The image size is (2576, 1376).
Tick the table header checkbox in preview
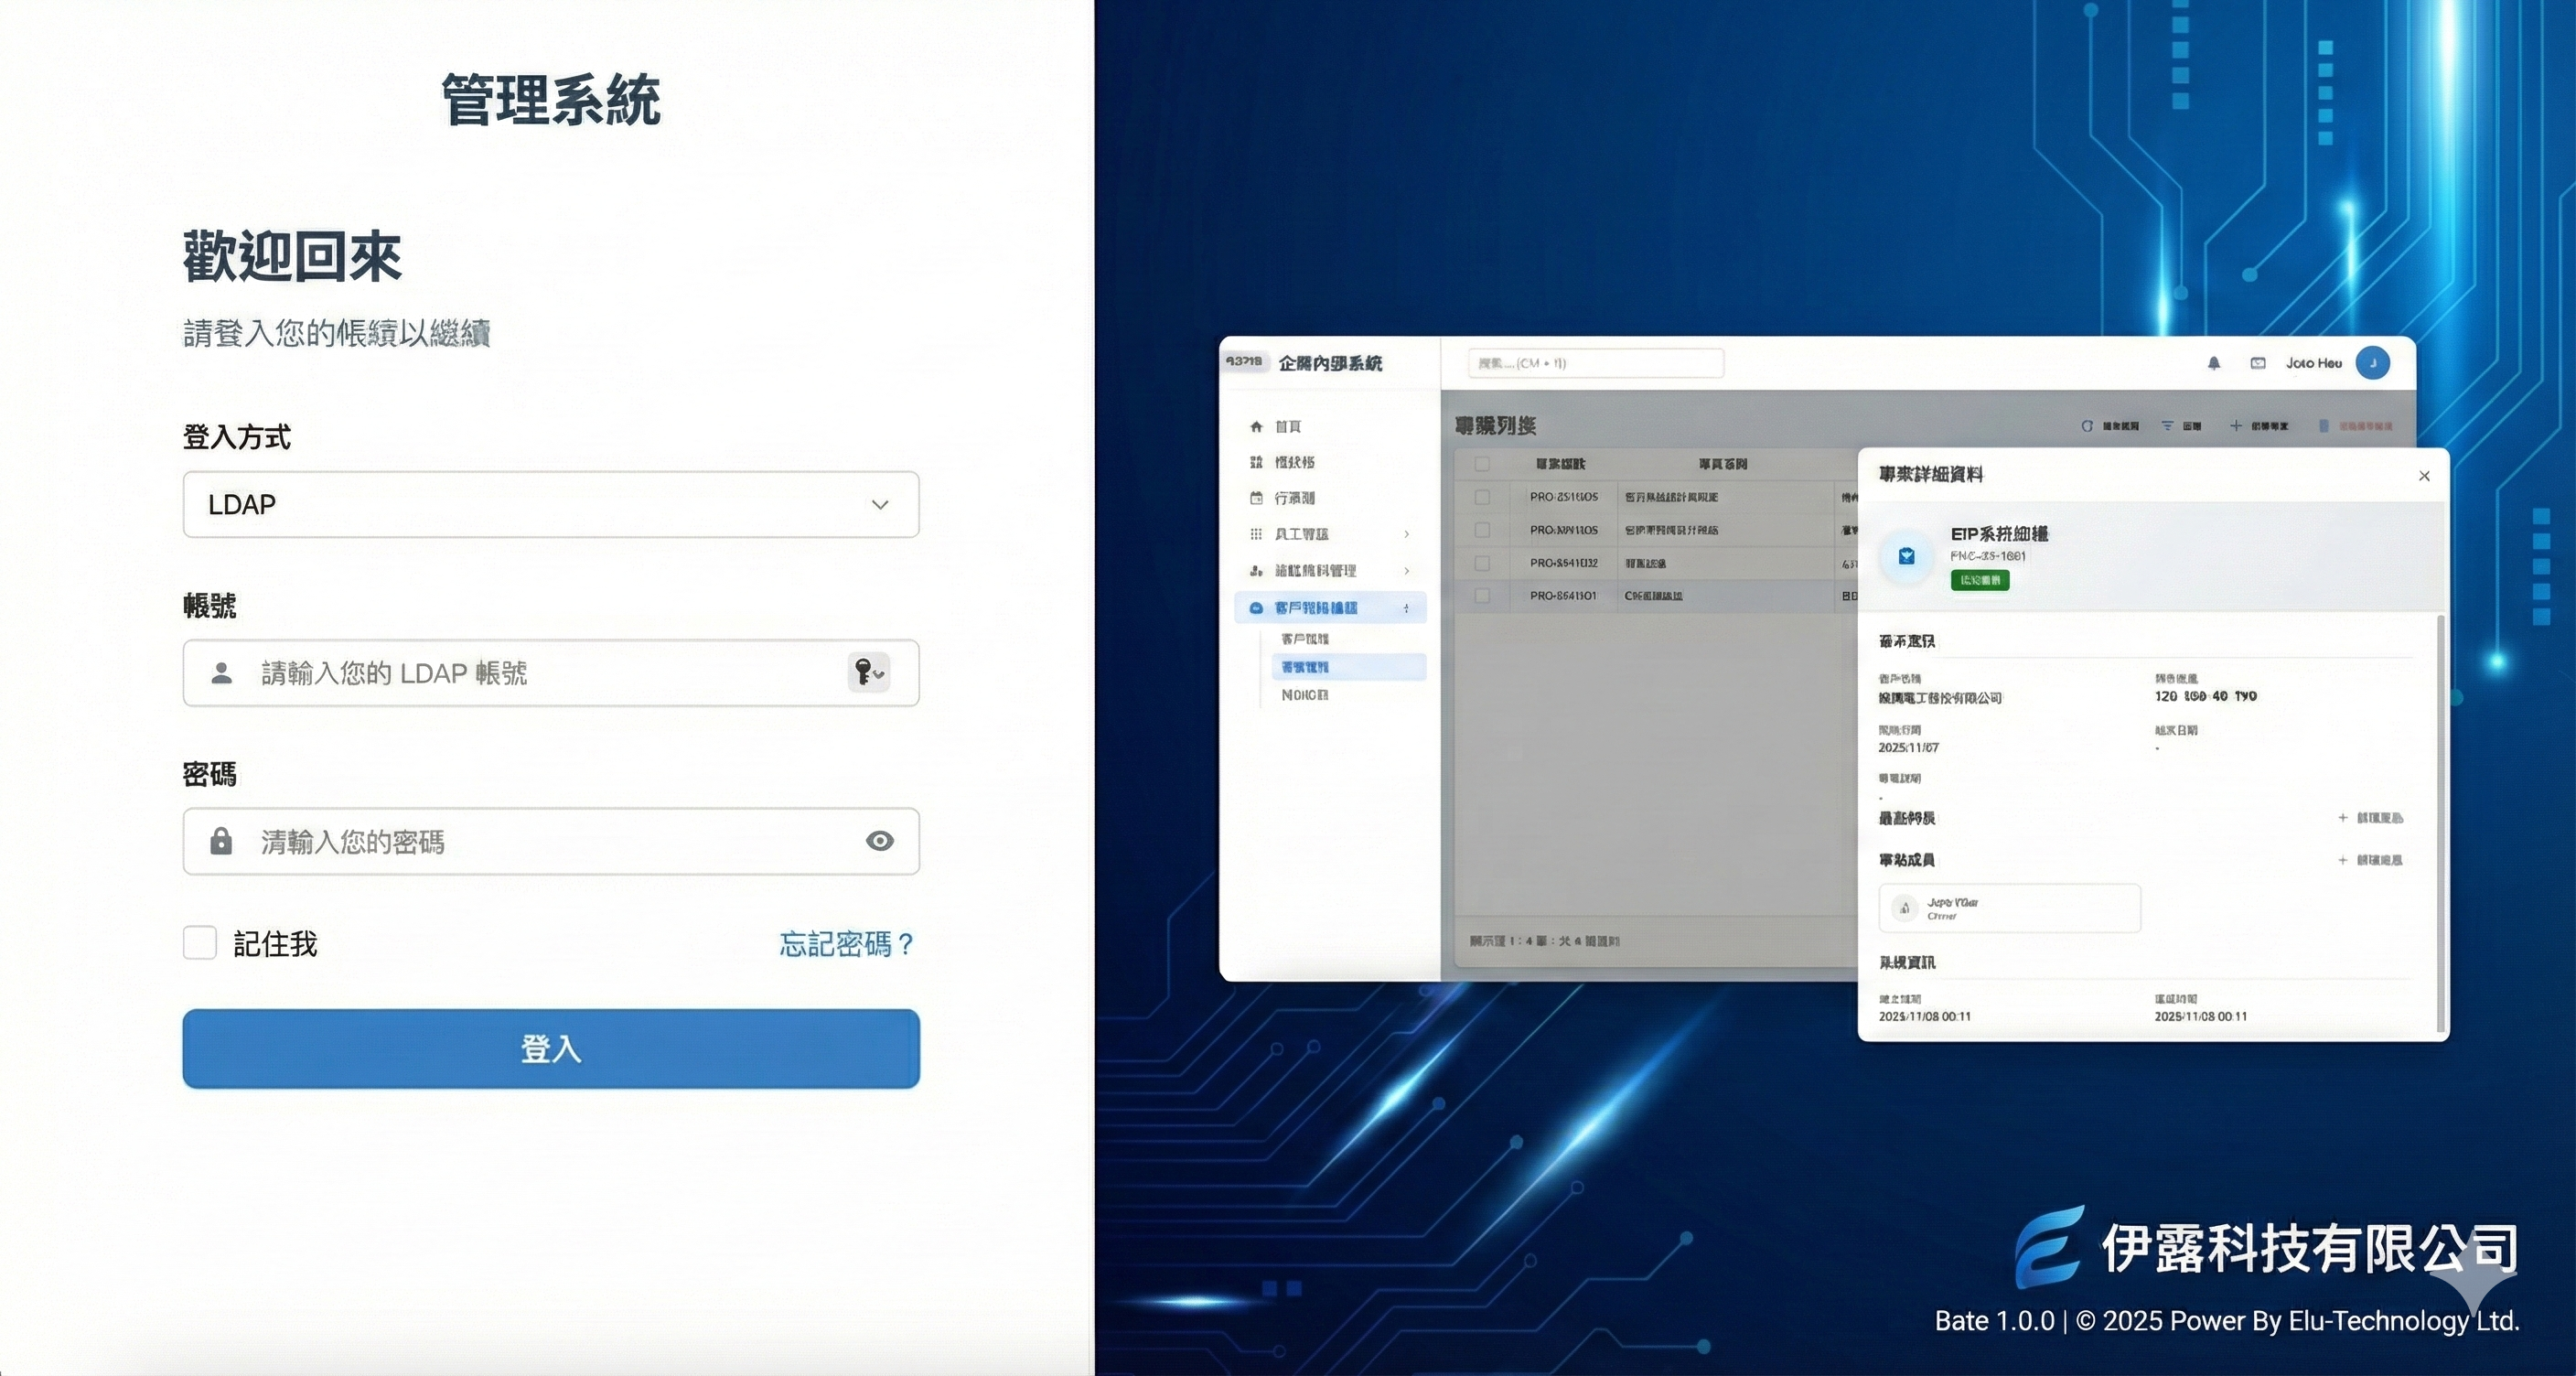[x=1483, y=464]
